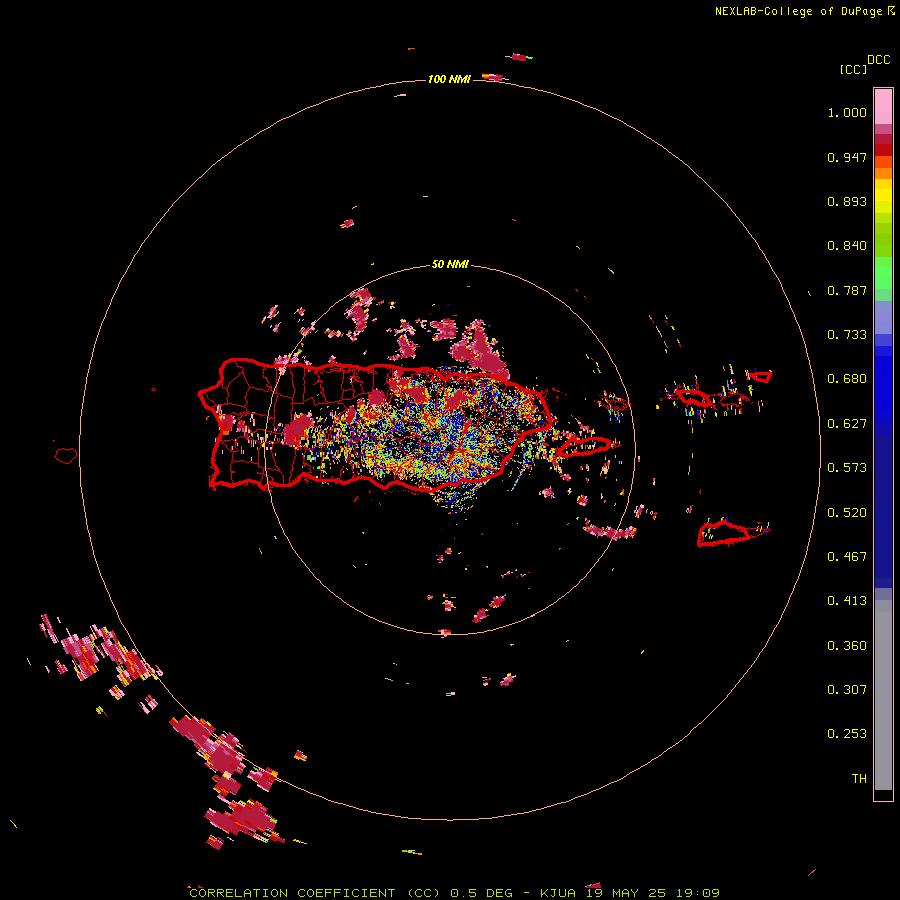Viewport: 900px width, 900px height.
Task: Click the 1.000 scale value
Action: (847, 112)
